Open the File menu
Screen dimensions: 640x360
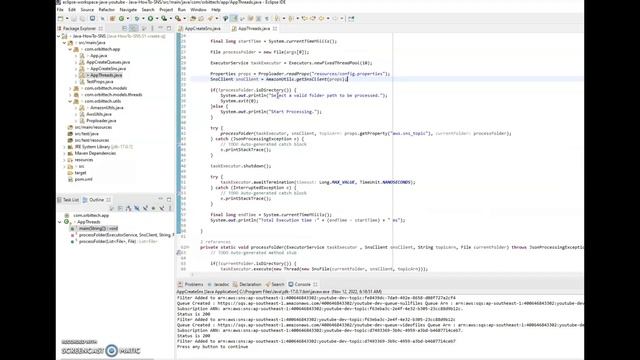(60, 10)
